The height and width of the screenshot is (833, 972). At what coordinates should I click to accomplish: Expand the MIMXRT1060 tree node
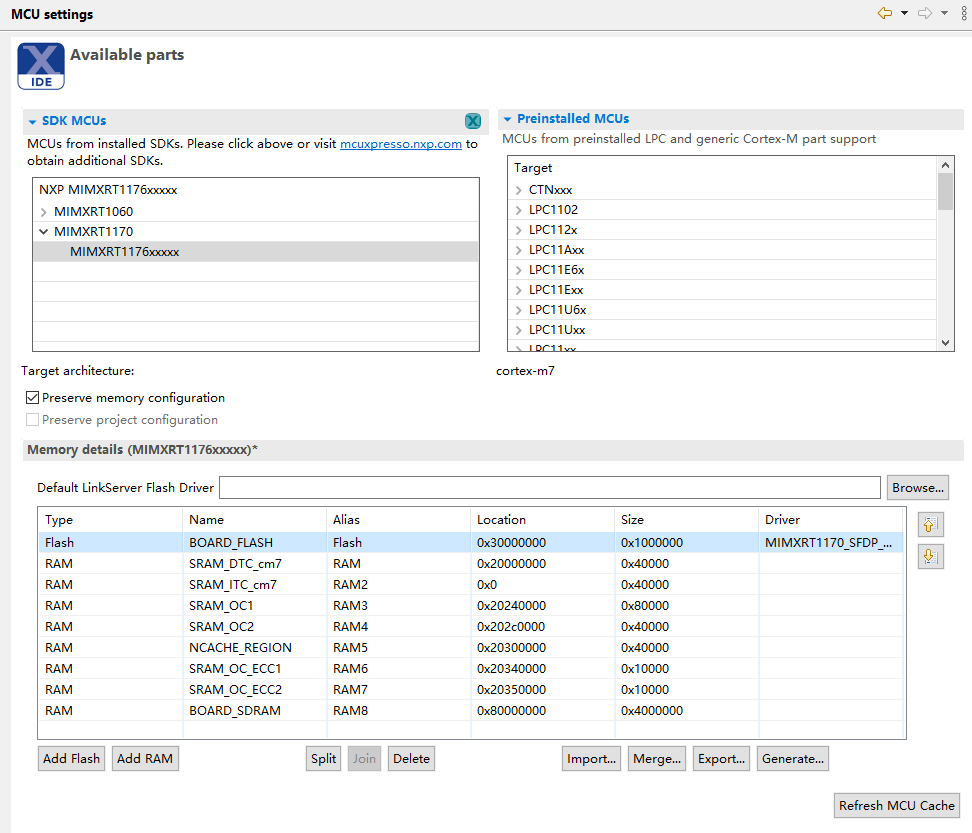[x=43, y=212]
